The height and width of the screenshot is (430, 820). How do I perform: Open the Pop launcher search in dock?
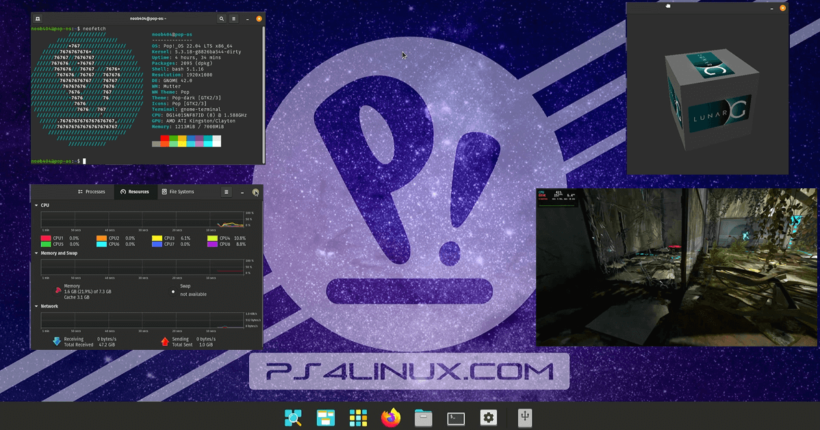tap(293, 417)
